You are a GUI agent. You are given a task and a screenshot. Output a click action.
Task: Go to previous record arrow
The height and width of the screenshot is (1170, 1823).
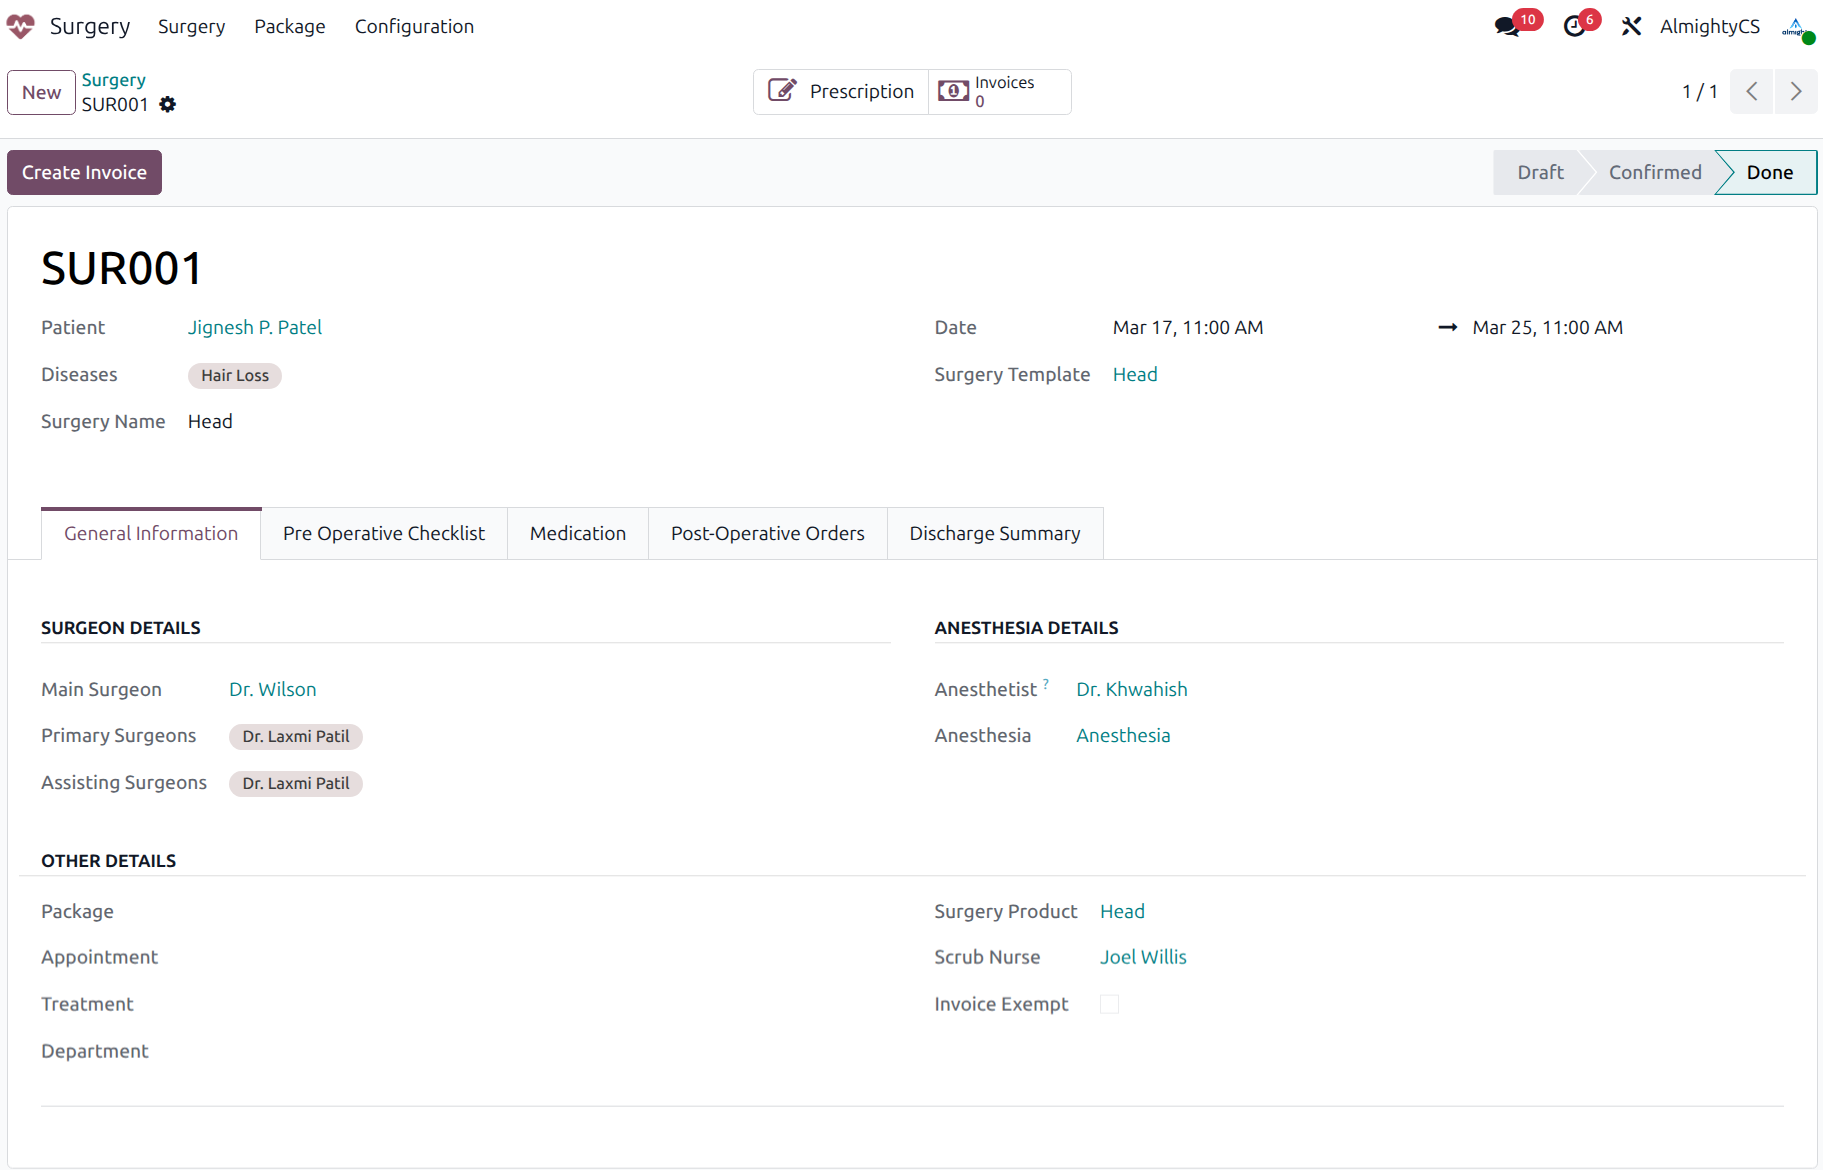pos(1752,92)
